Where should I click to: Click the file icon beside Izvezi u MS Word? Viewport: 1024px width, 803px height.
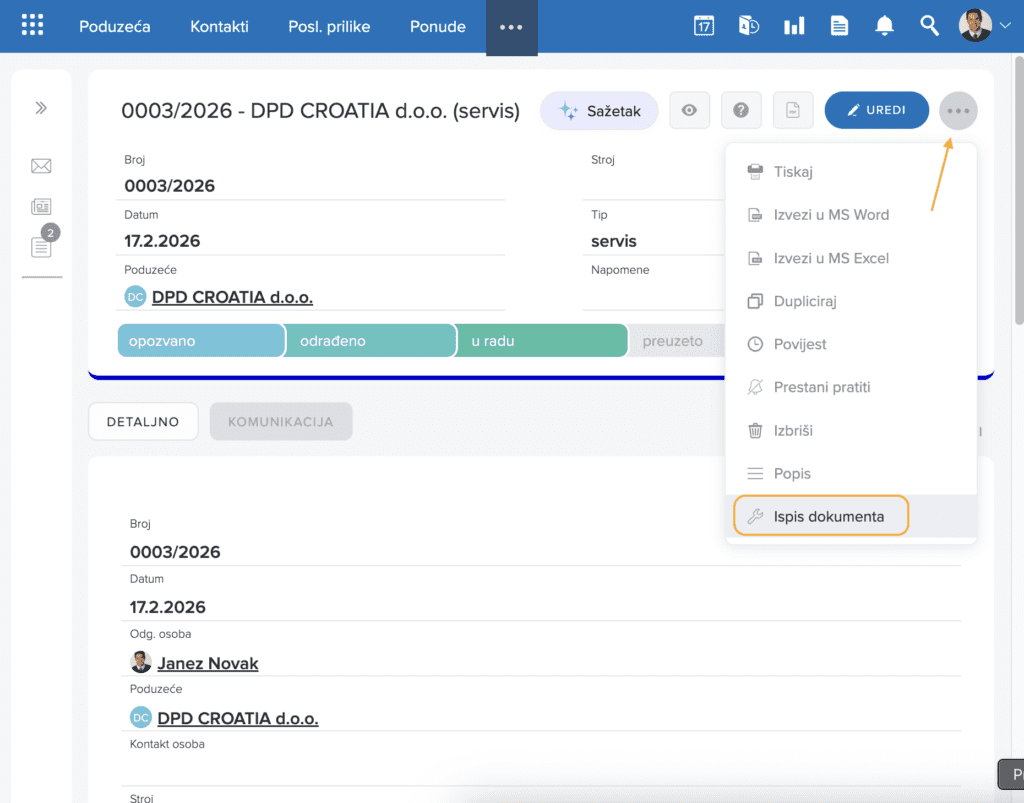(x=755, y=215)
